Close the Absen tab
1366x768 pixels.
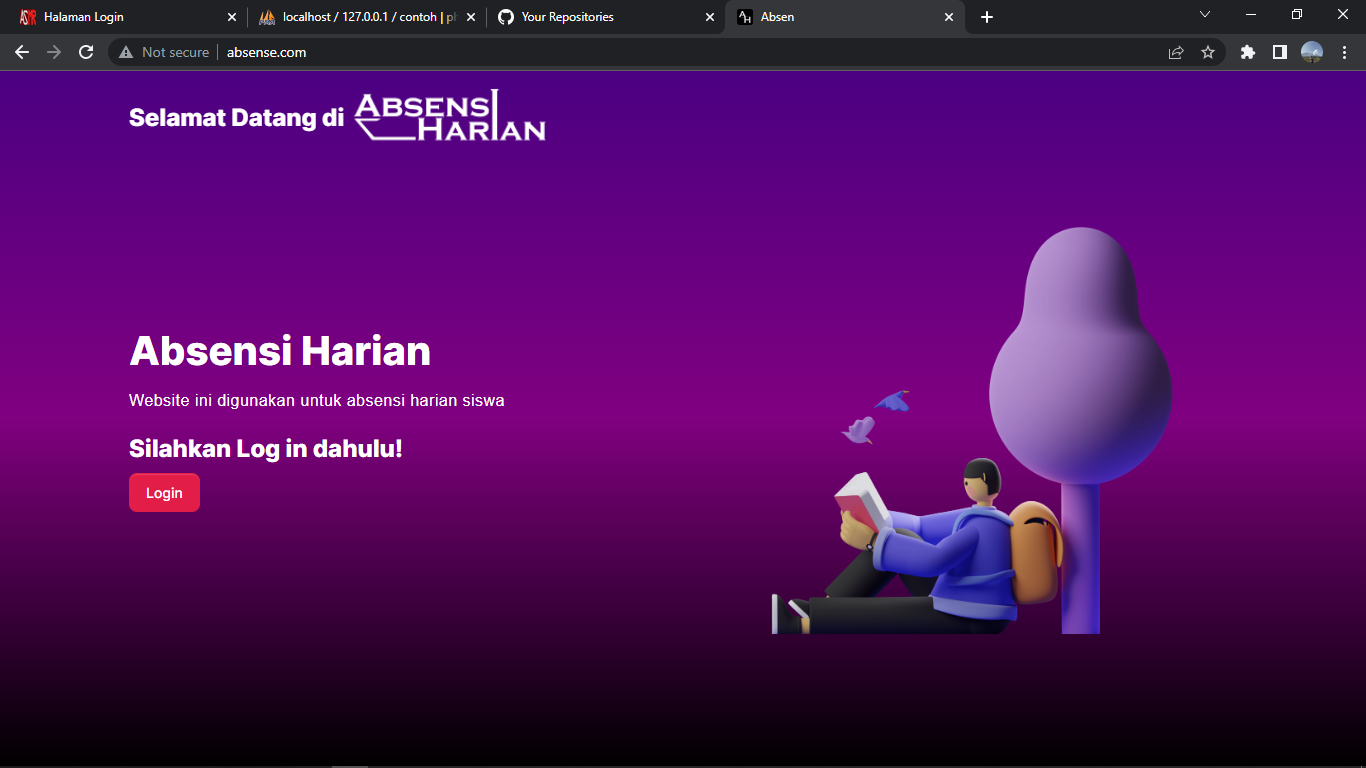coord(949,17)
